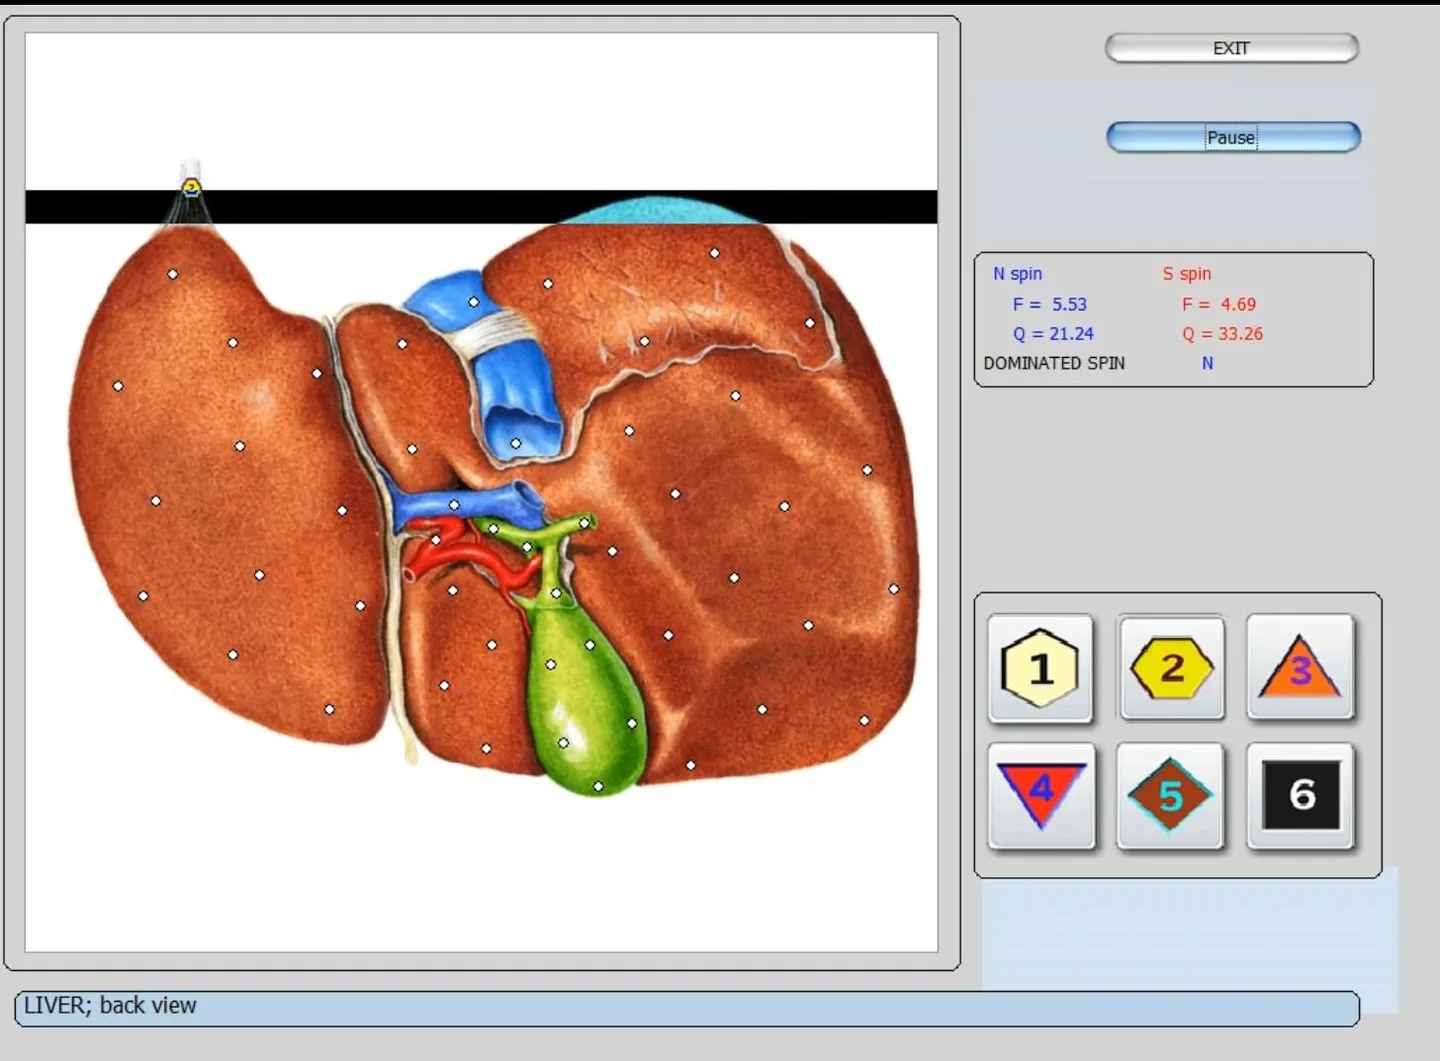Click the black square level 6 icon
This screenshot has height=1061, width=1440.
(1300, 796)
